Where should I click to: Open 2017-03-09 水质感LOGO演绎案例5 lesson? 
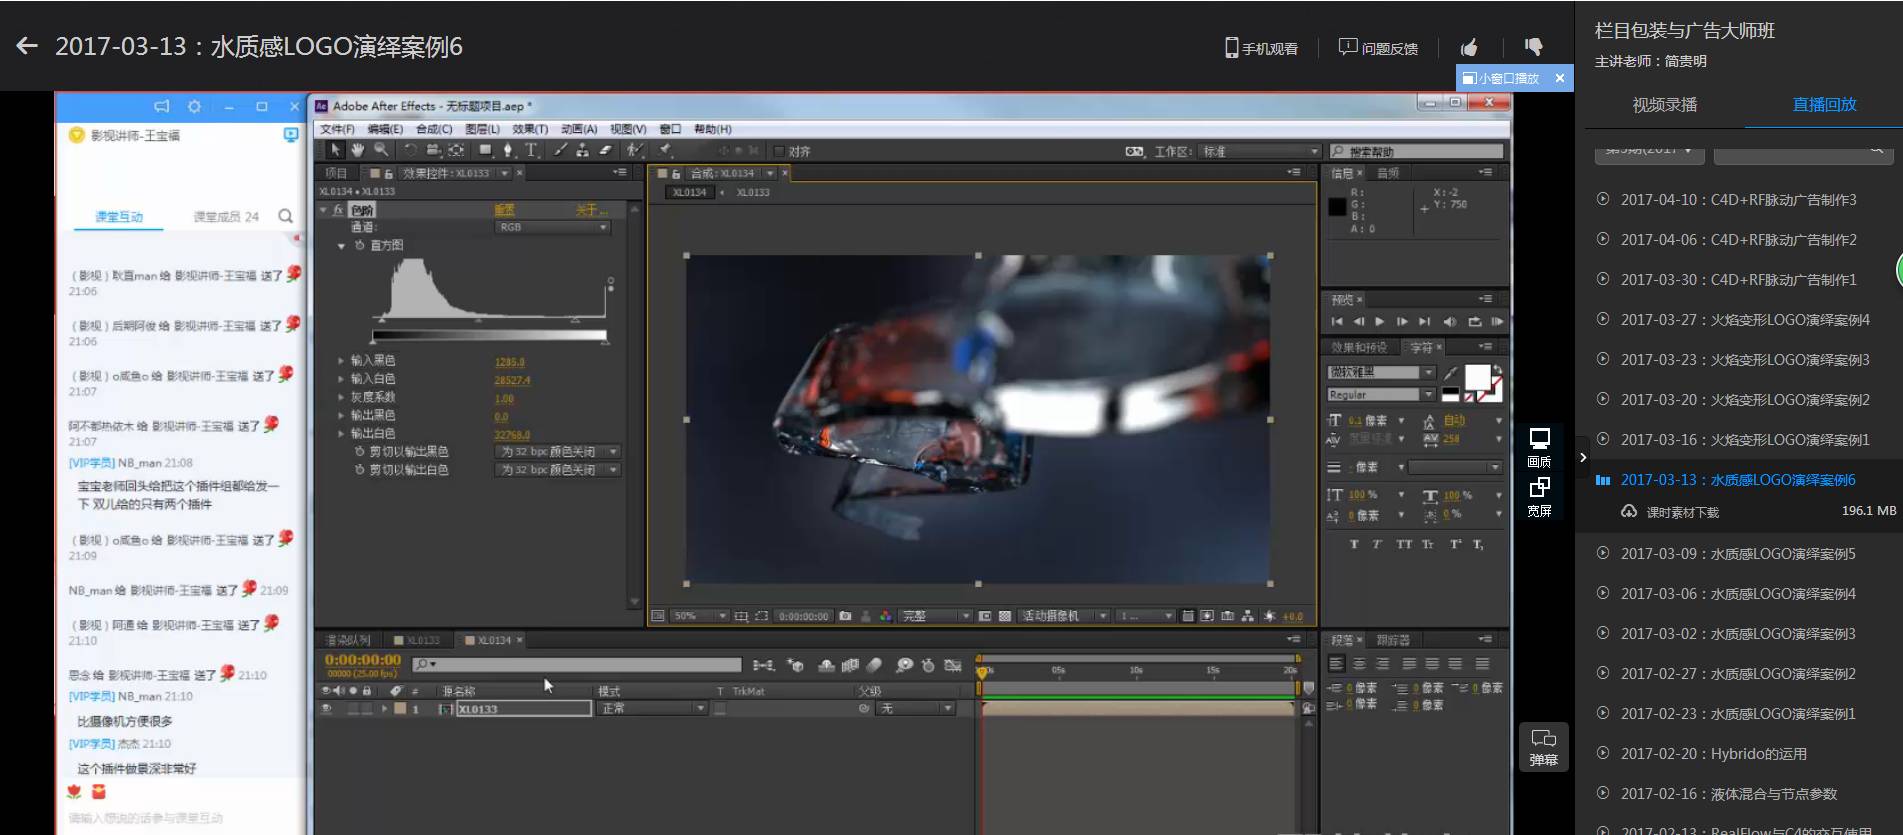pos(1737,554)
